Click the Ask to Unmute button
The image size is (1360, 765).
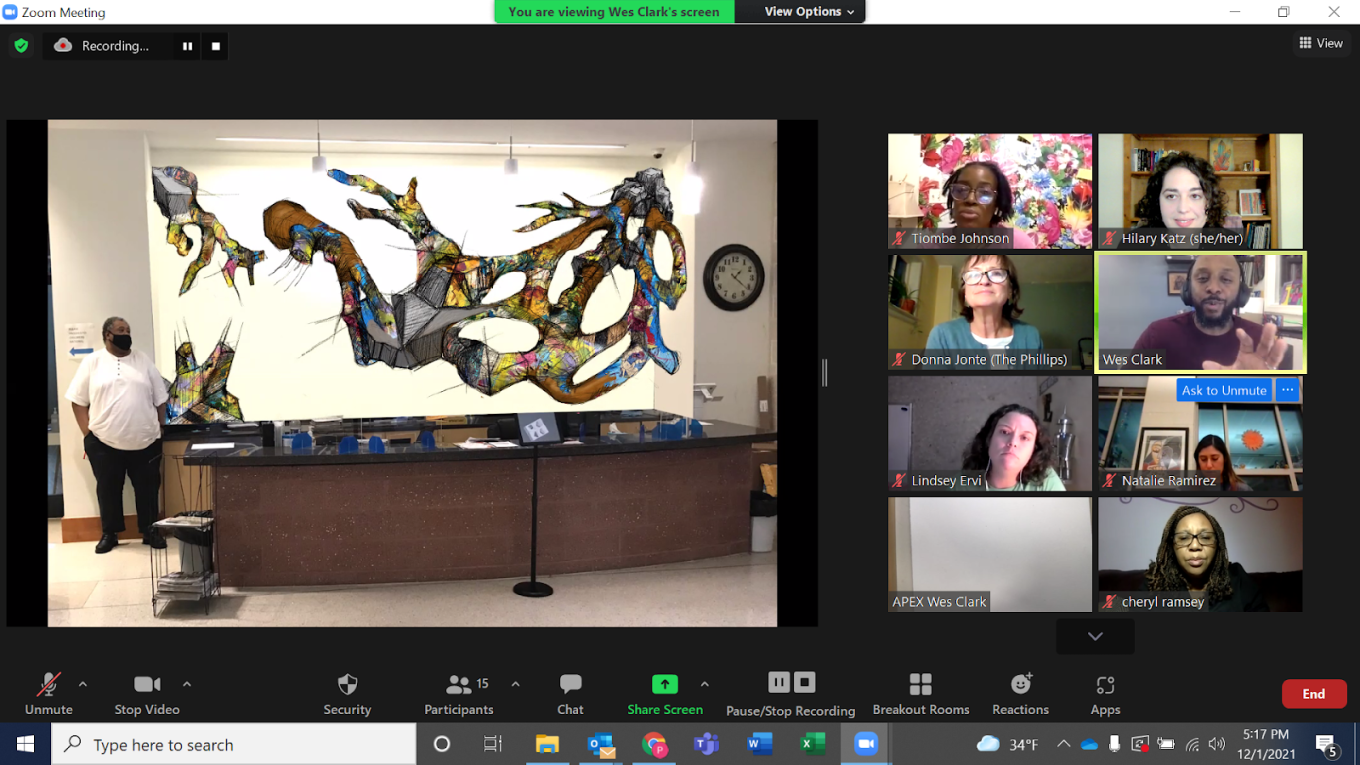[1224, 390]
